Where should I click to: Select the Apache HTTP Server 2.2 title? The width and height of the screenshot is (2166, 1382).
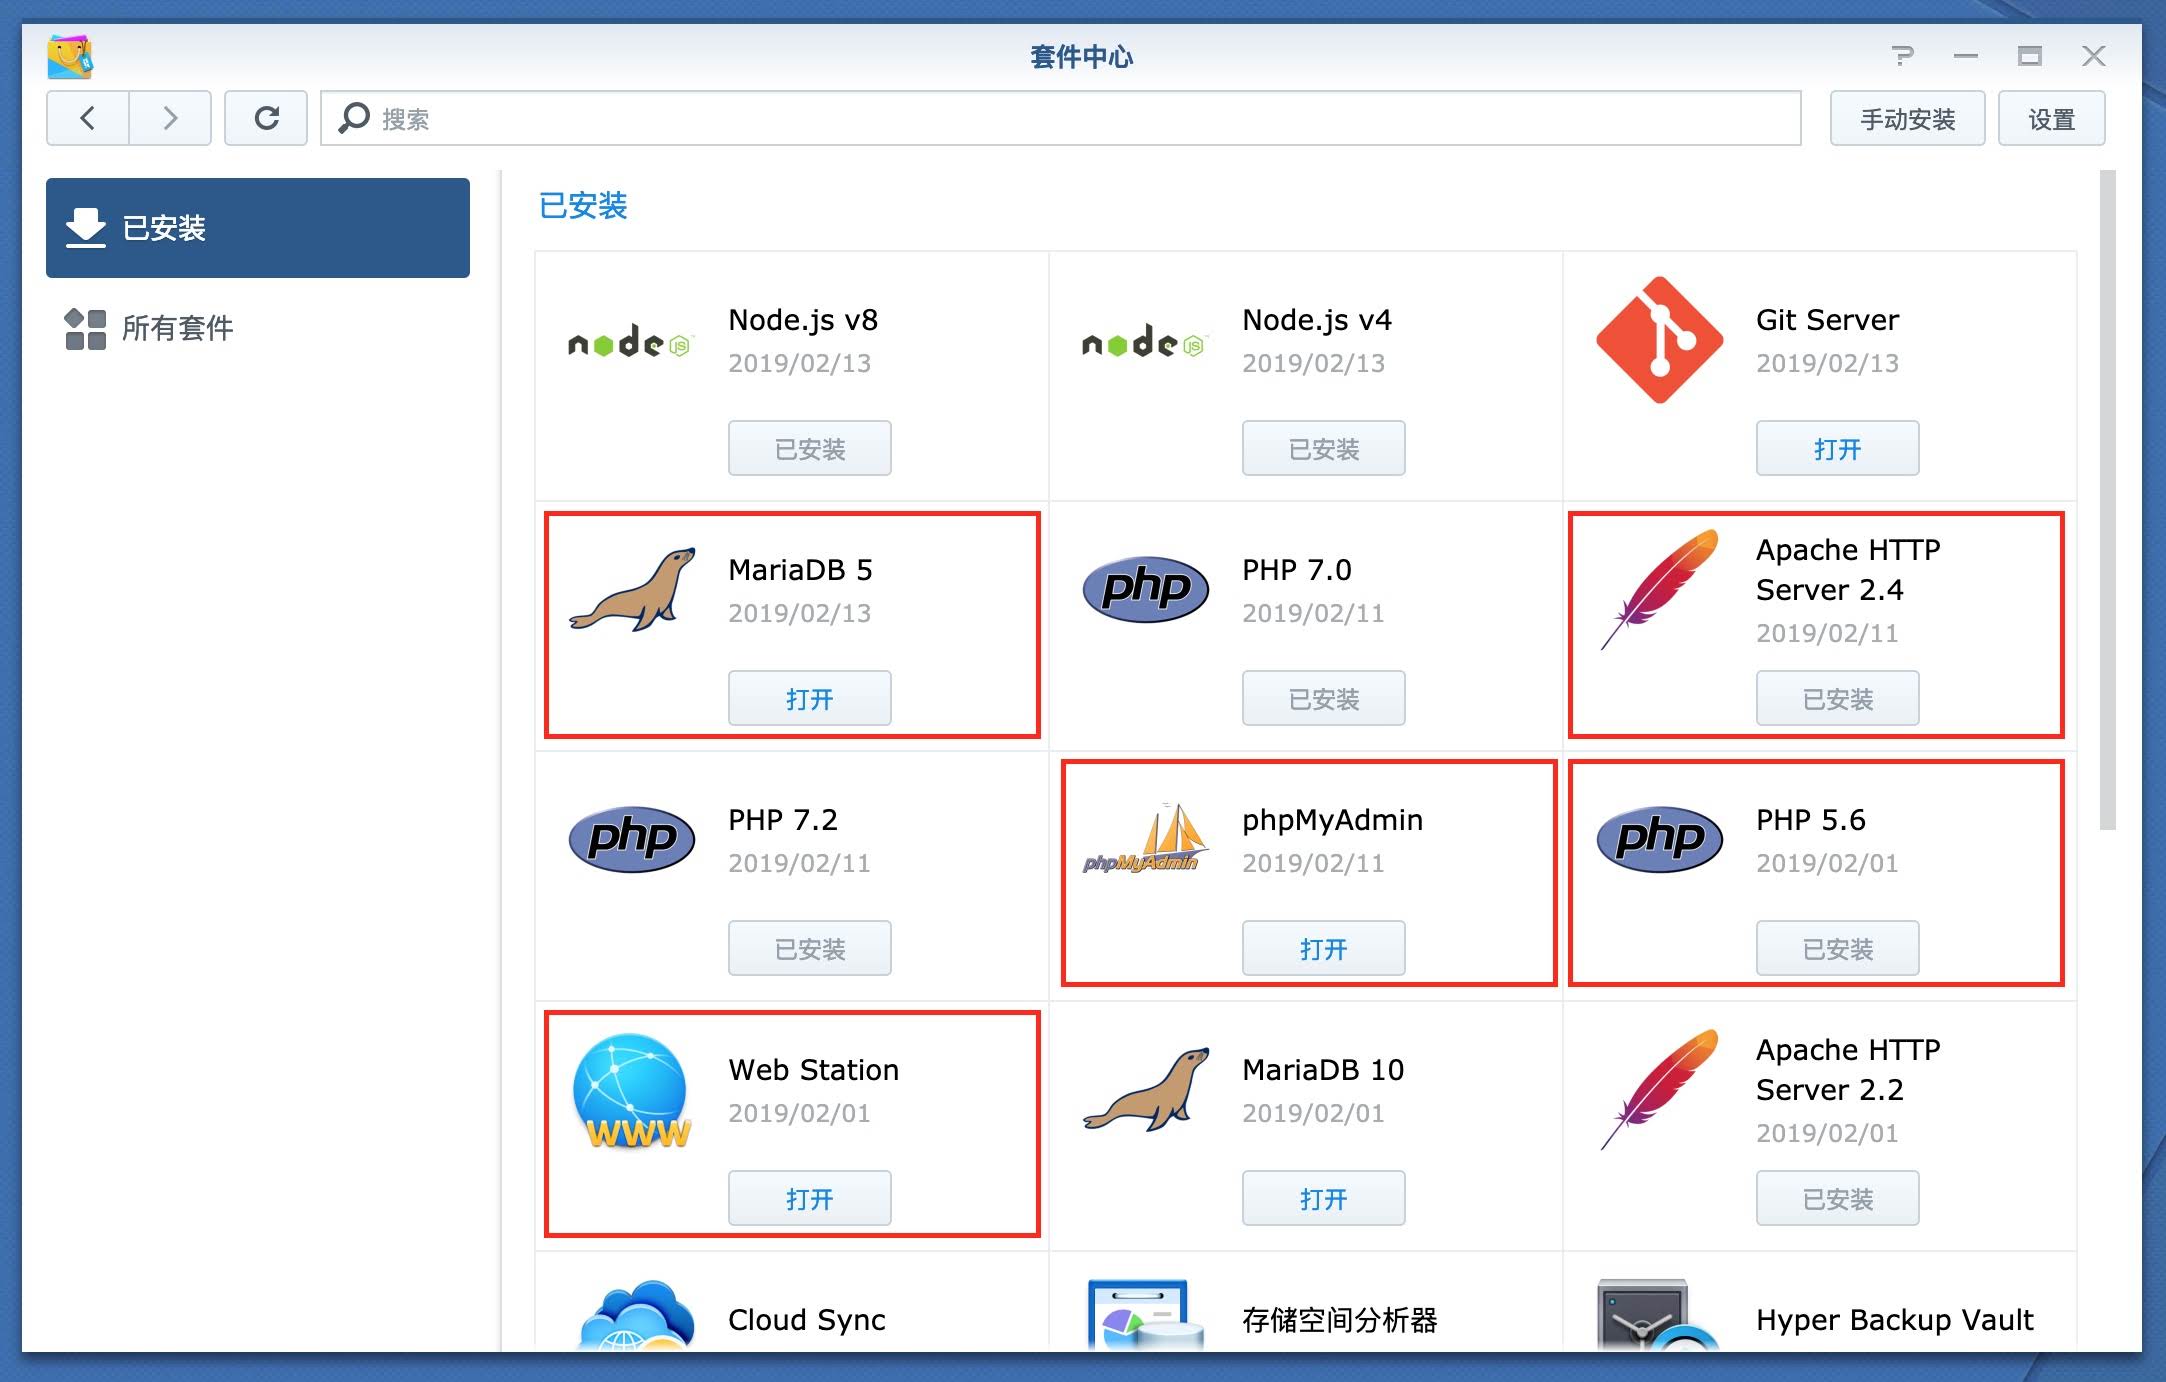(x=1848, y=1070)
